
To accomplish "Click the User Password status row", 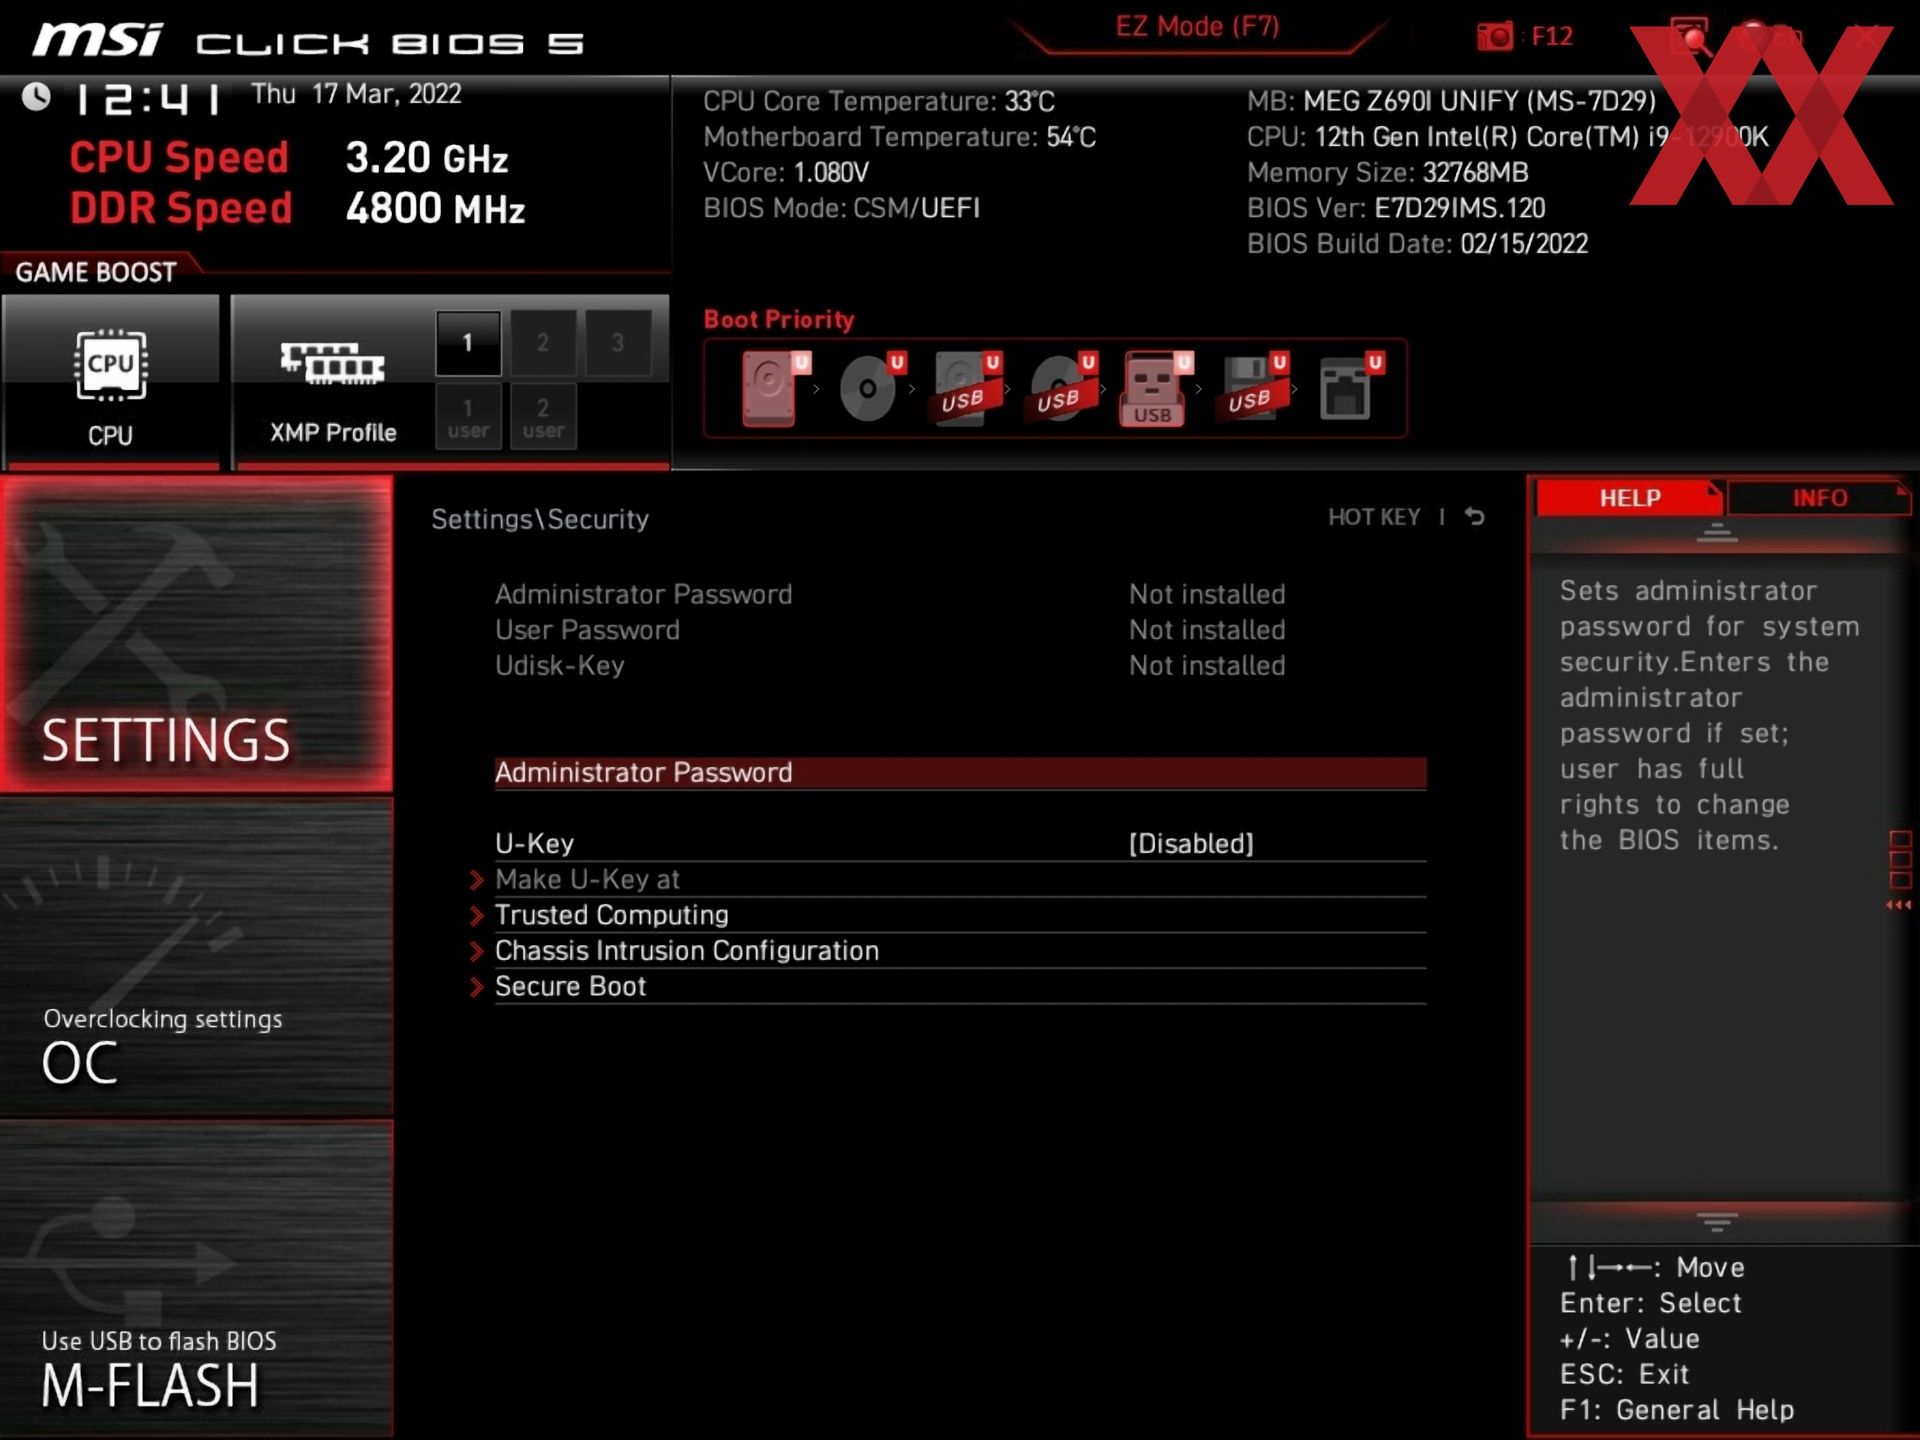I will pyautogui.click(x=890, y=630).
